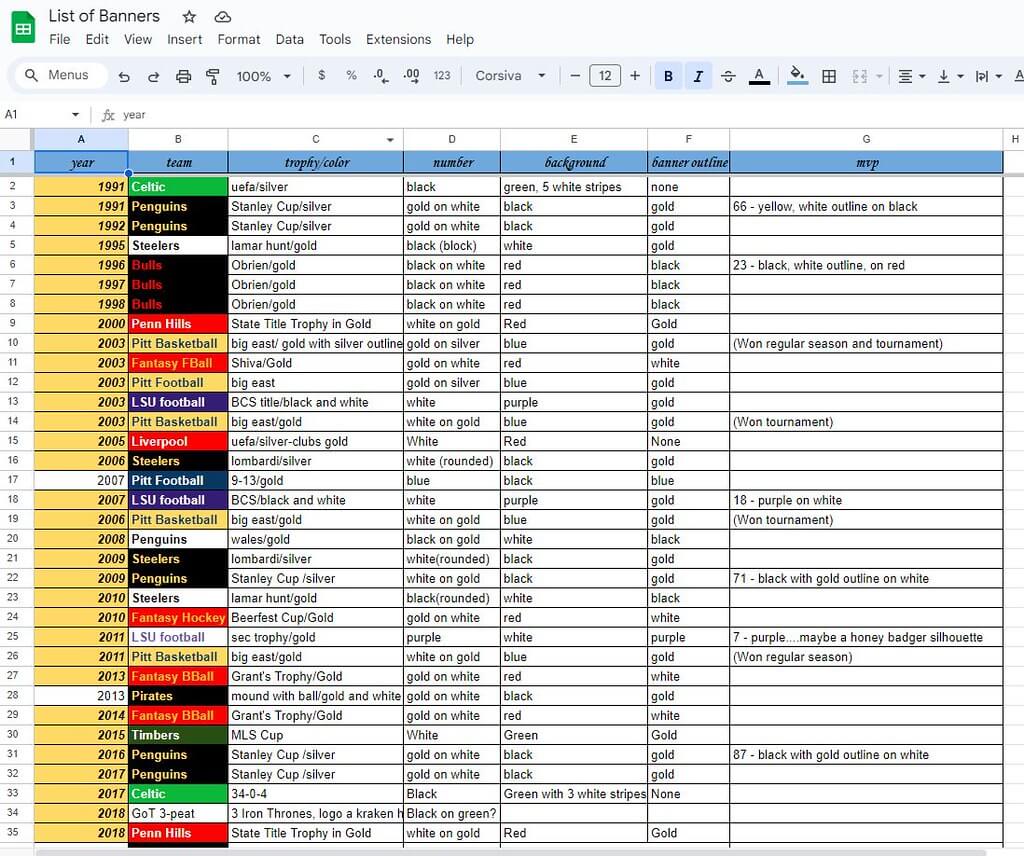The width and height of the screenshot is (1024, 856).
Task: Increase decimal places
Action: point(411,76)
